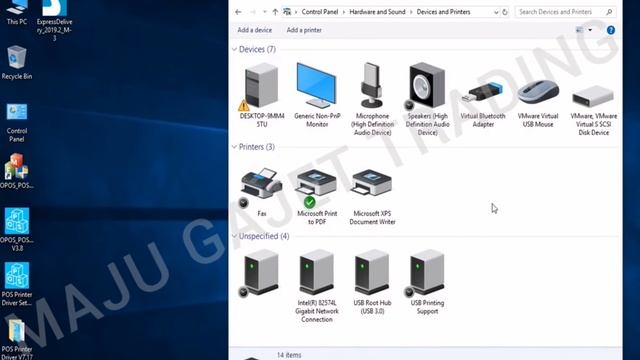Screen dimensions: 640x360
Task: Select the ExpressDelivery_2019.2 desktop icon
Action: click(x=54, y=20)
